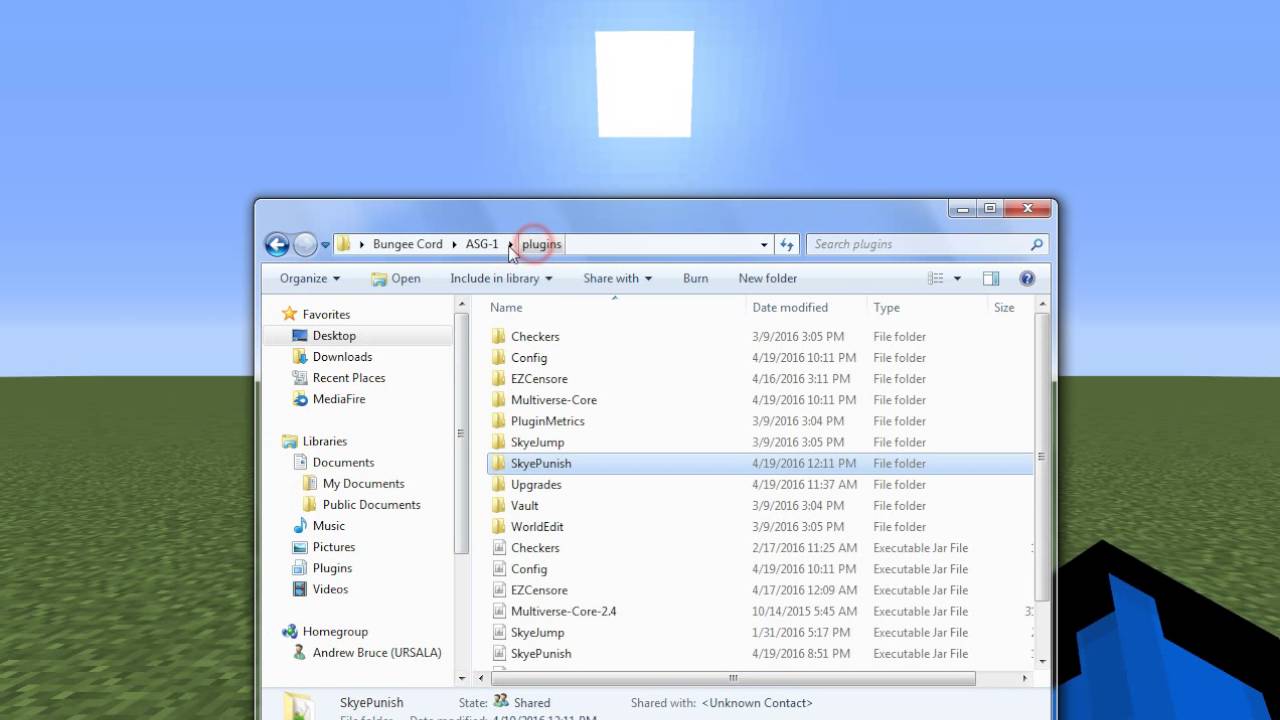Image resolution: width=1280 pixels, height=720 pixels.
Task: Select the Config folder icon
Action: coord(499,357)
